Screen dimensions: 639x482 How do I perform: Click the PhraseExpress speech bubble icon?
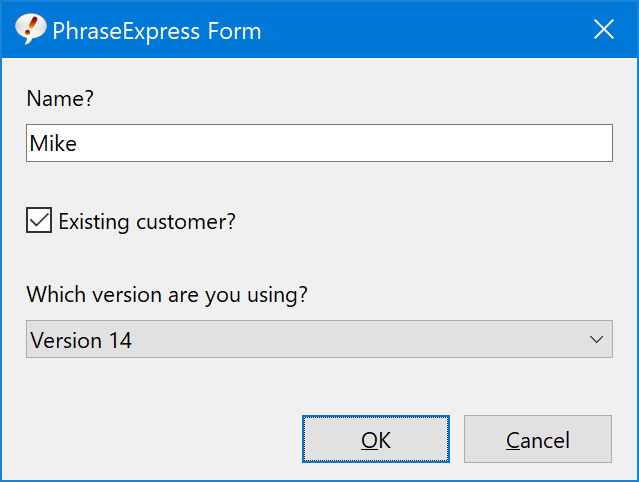point(31,29)
